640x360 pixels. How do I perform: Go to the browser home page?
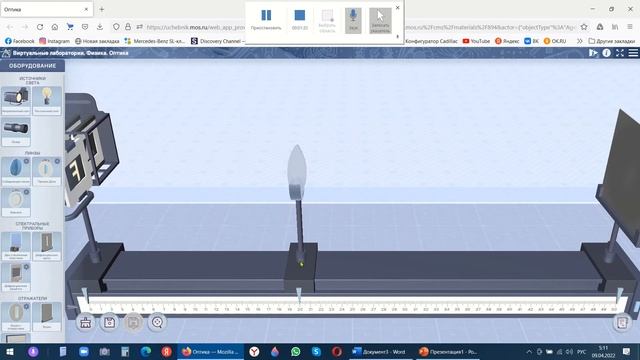pyautogui.click(x=55, y=27)
